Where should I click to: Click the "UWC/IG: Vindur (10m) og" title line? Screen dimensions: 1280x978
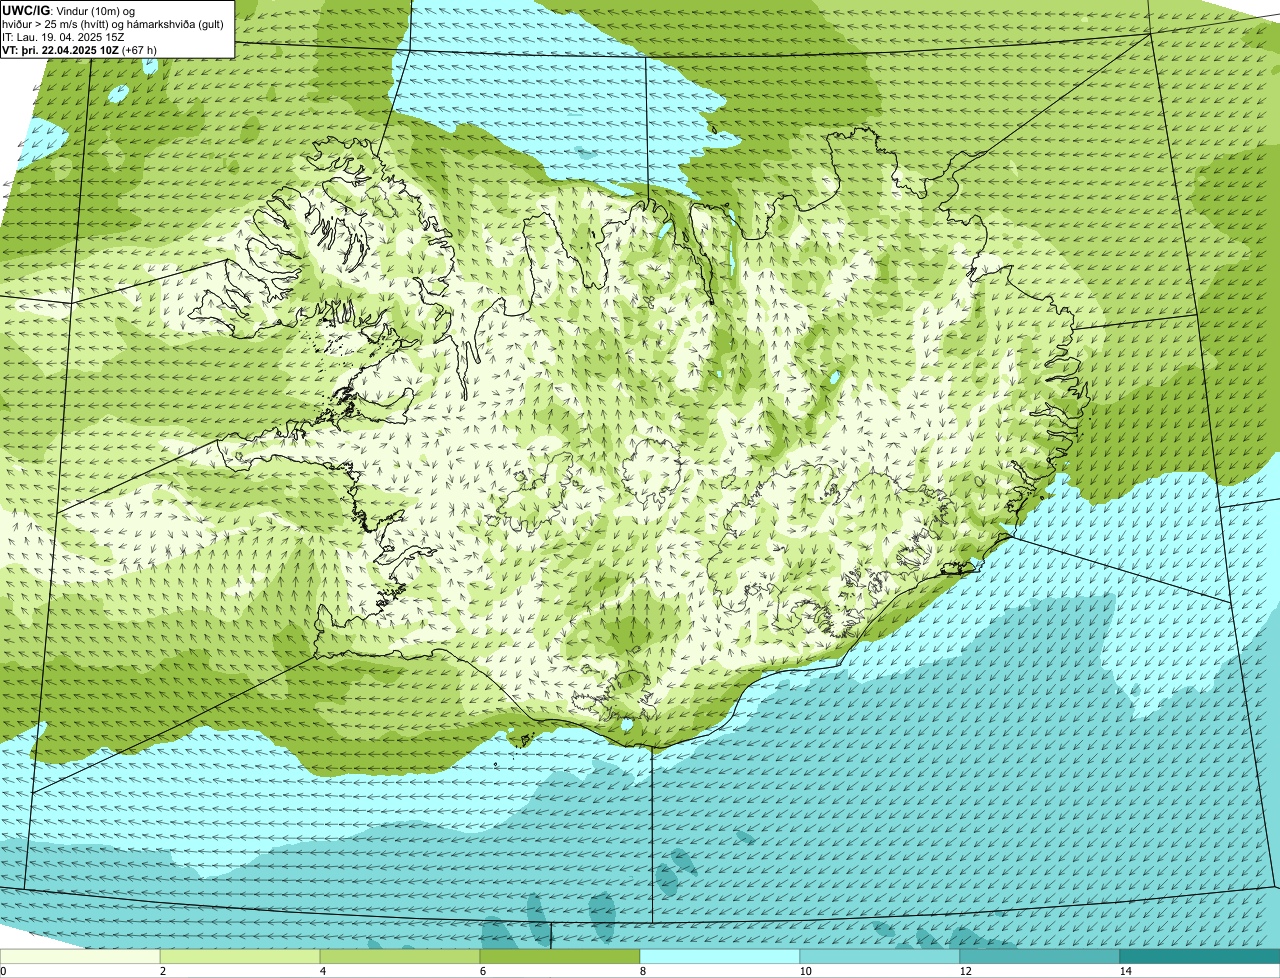pos(68,11)
